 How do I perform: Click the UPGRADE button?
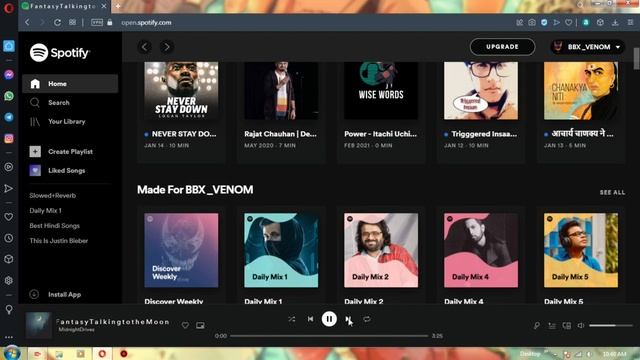click(502, 47)
